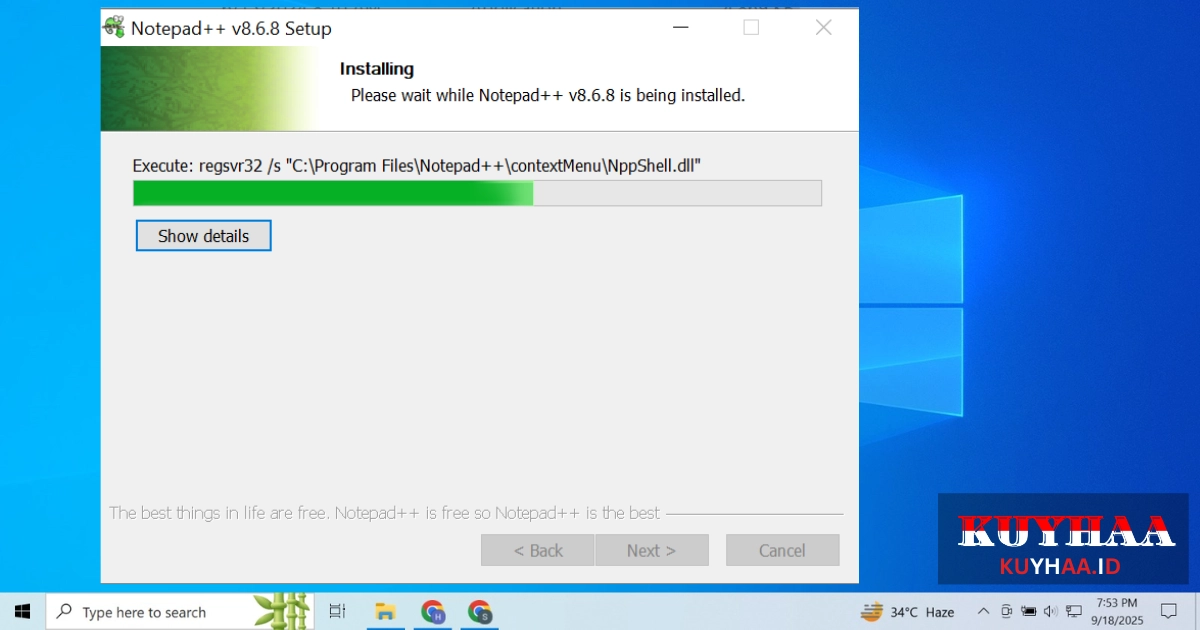
Task: Open the network tray icon
Action: (x=1074, y=611)
